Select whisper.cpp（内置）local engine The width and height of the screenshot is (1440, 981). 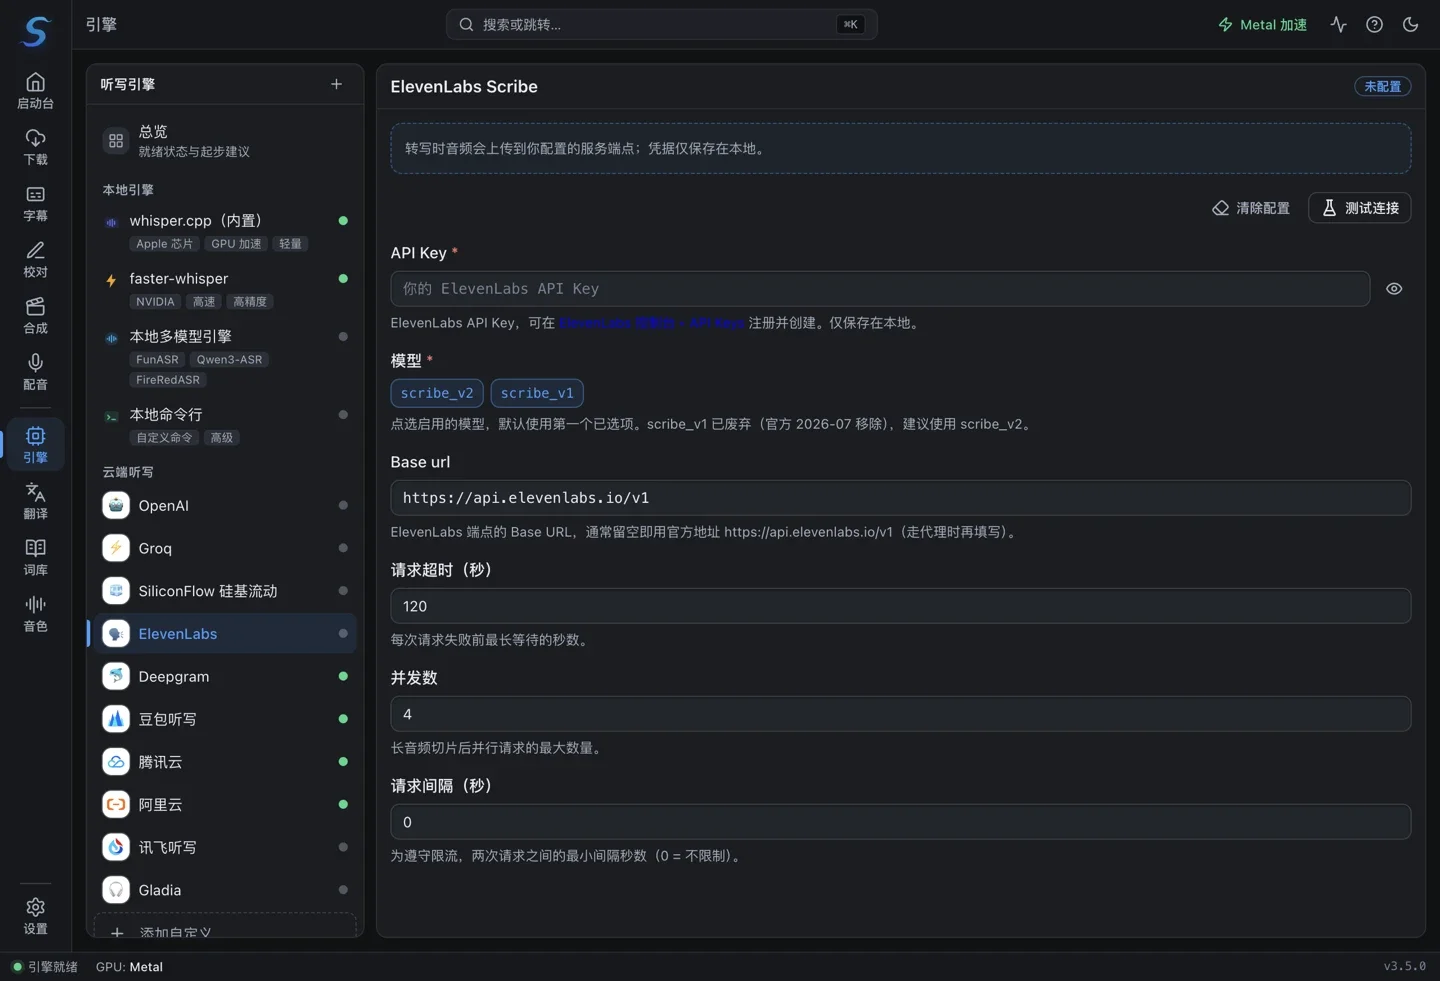coord(225,231)
